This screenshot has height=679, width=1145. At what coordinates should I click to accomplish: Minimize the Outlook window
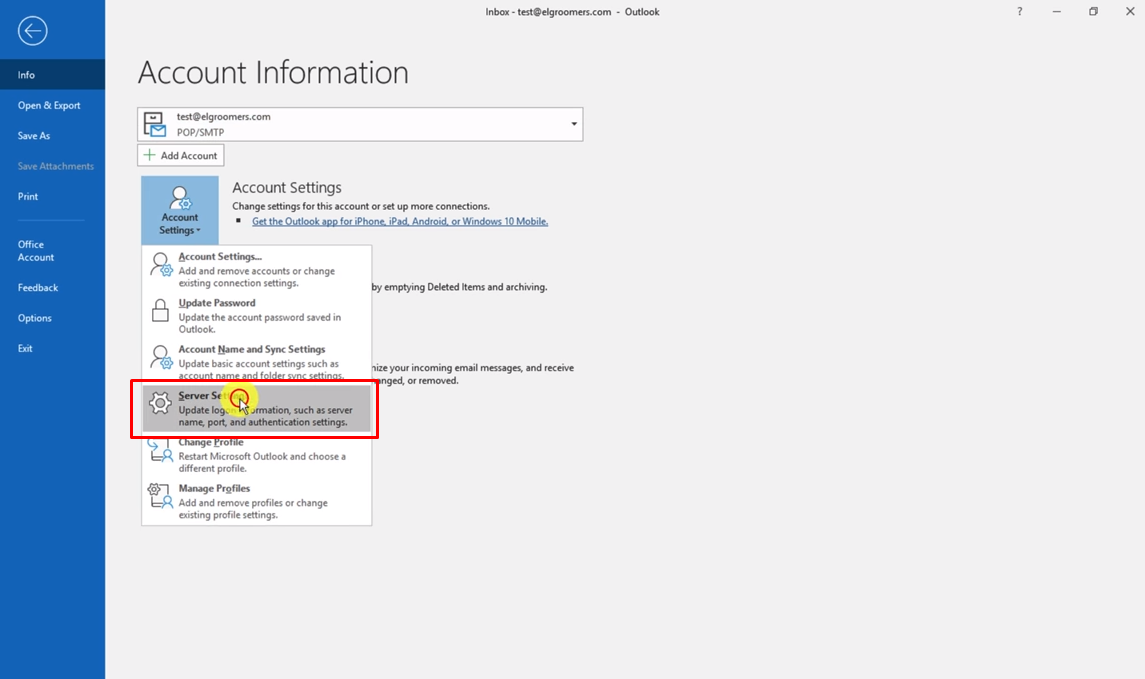coord(1057,12)
